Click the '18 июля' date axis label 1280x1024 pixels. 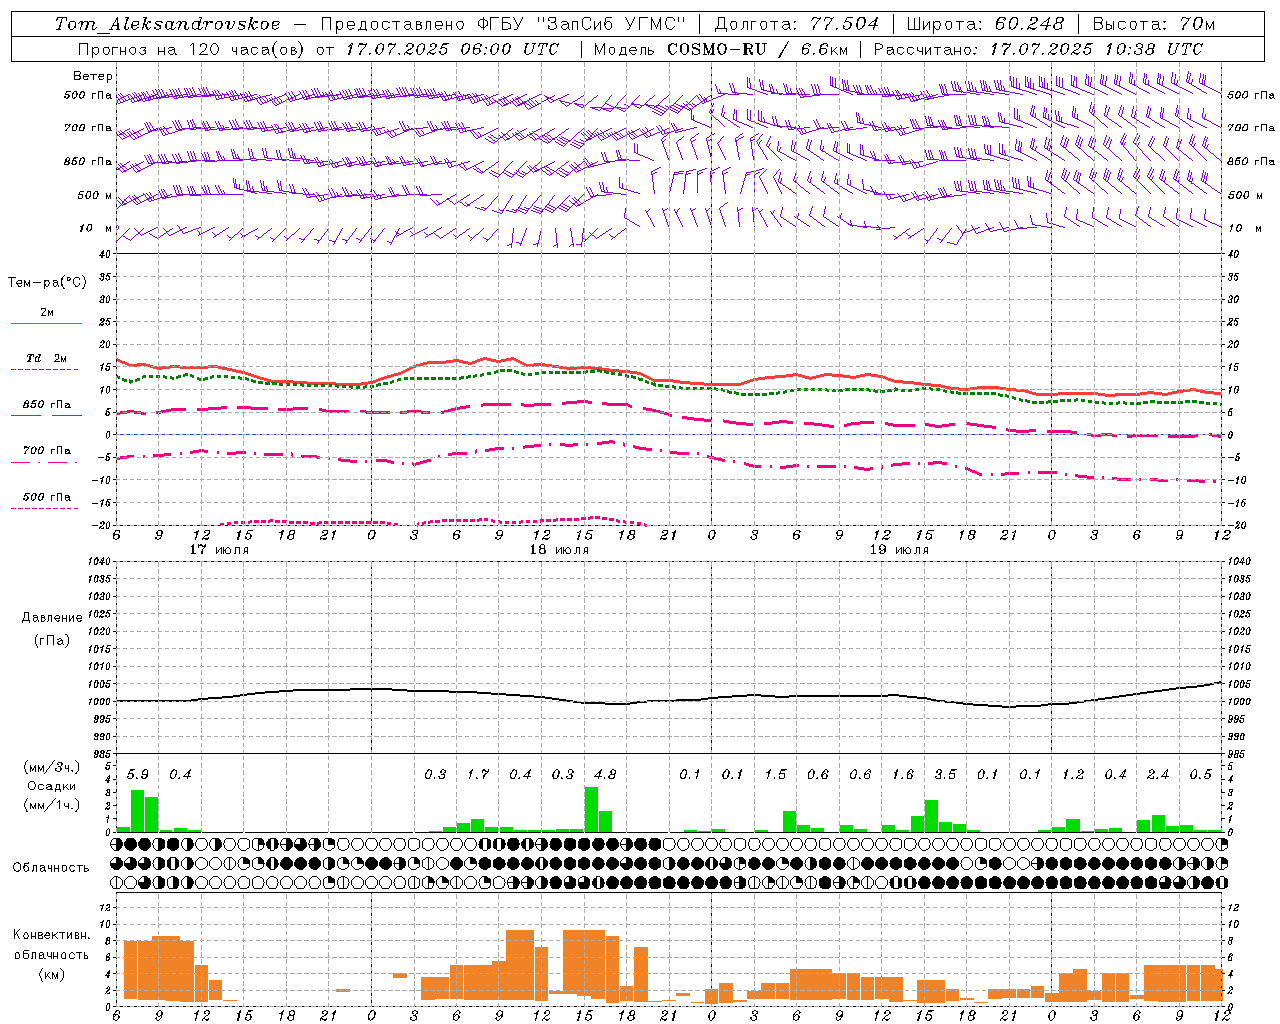[x=559, y=550]
